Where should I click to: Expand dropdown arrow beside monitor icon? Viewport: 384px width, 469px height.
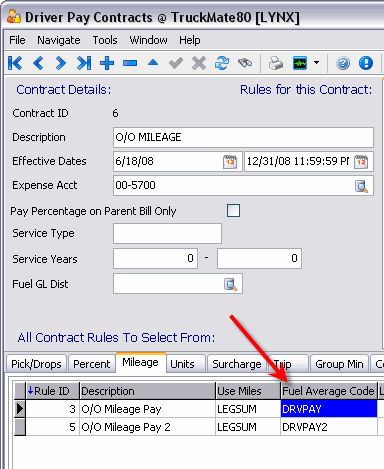click(x=316, y=62)
